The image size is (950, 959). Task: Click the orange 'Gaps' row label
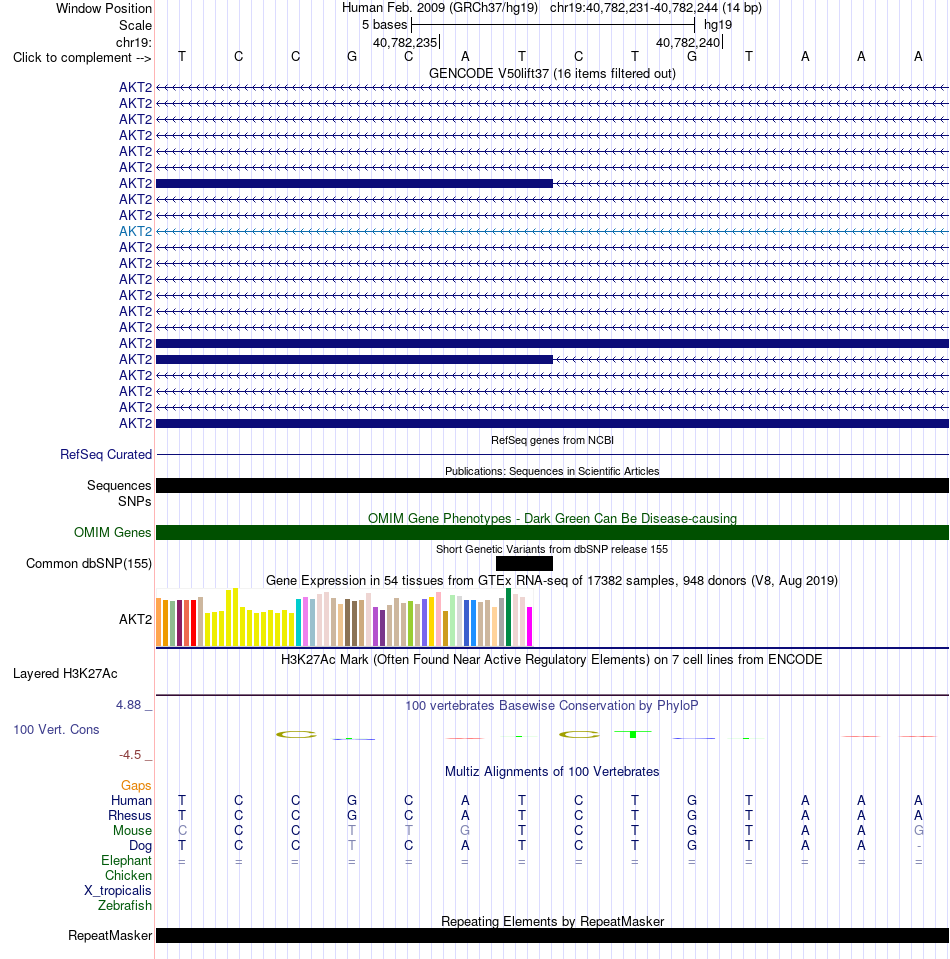(136, 786)
